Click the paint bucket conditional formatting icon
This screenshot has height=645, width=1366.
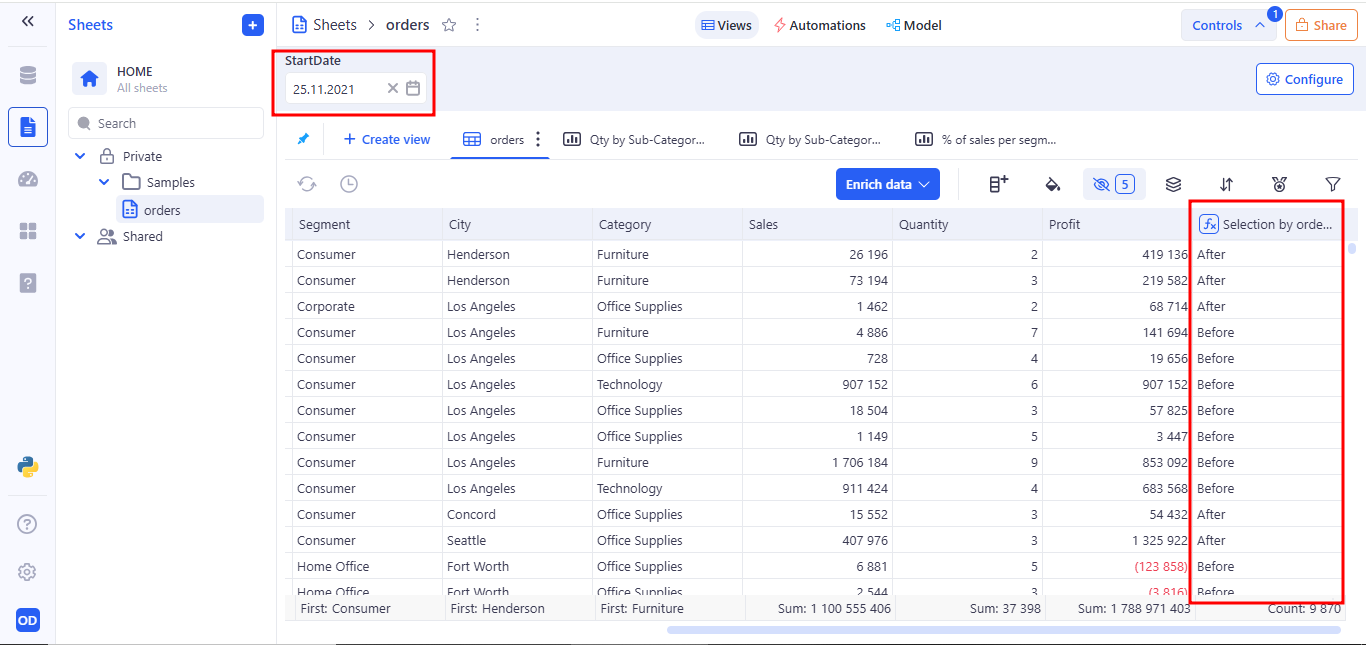point(1052,184)
